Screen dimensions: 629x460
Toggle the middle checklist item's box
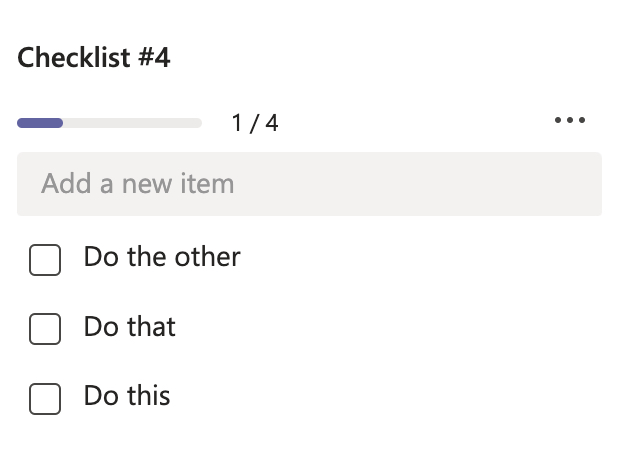point(45,328)
